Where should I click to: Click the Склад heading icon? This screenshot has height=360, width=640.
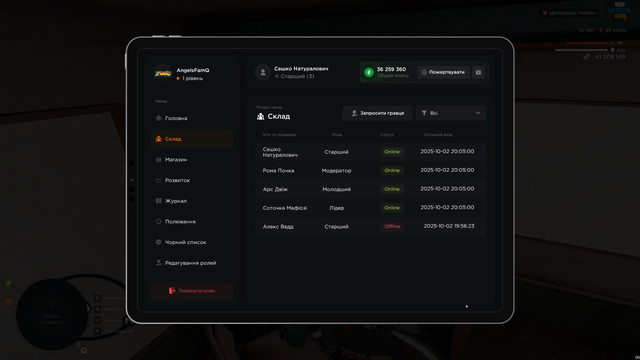(260, 116)
